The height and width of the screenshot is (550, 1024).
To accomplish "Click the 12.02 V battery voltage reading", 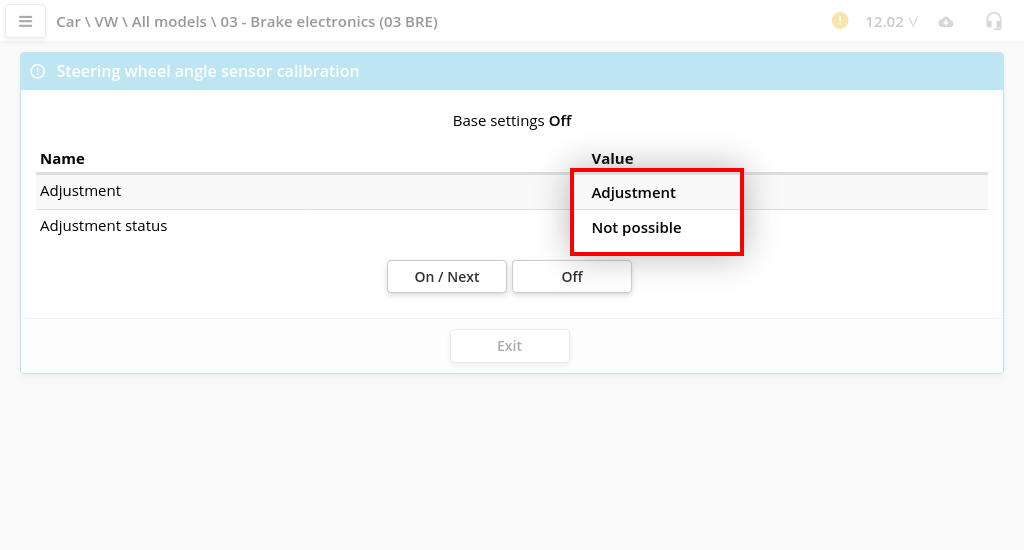I will click(891, 22).
